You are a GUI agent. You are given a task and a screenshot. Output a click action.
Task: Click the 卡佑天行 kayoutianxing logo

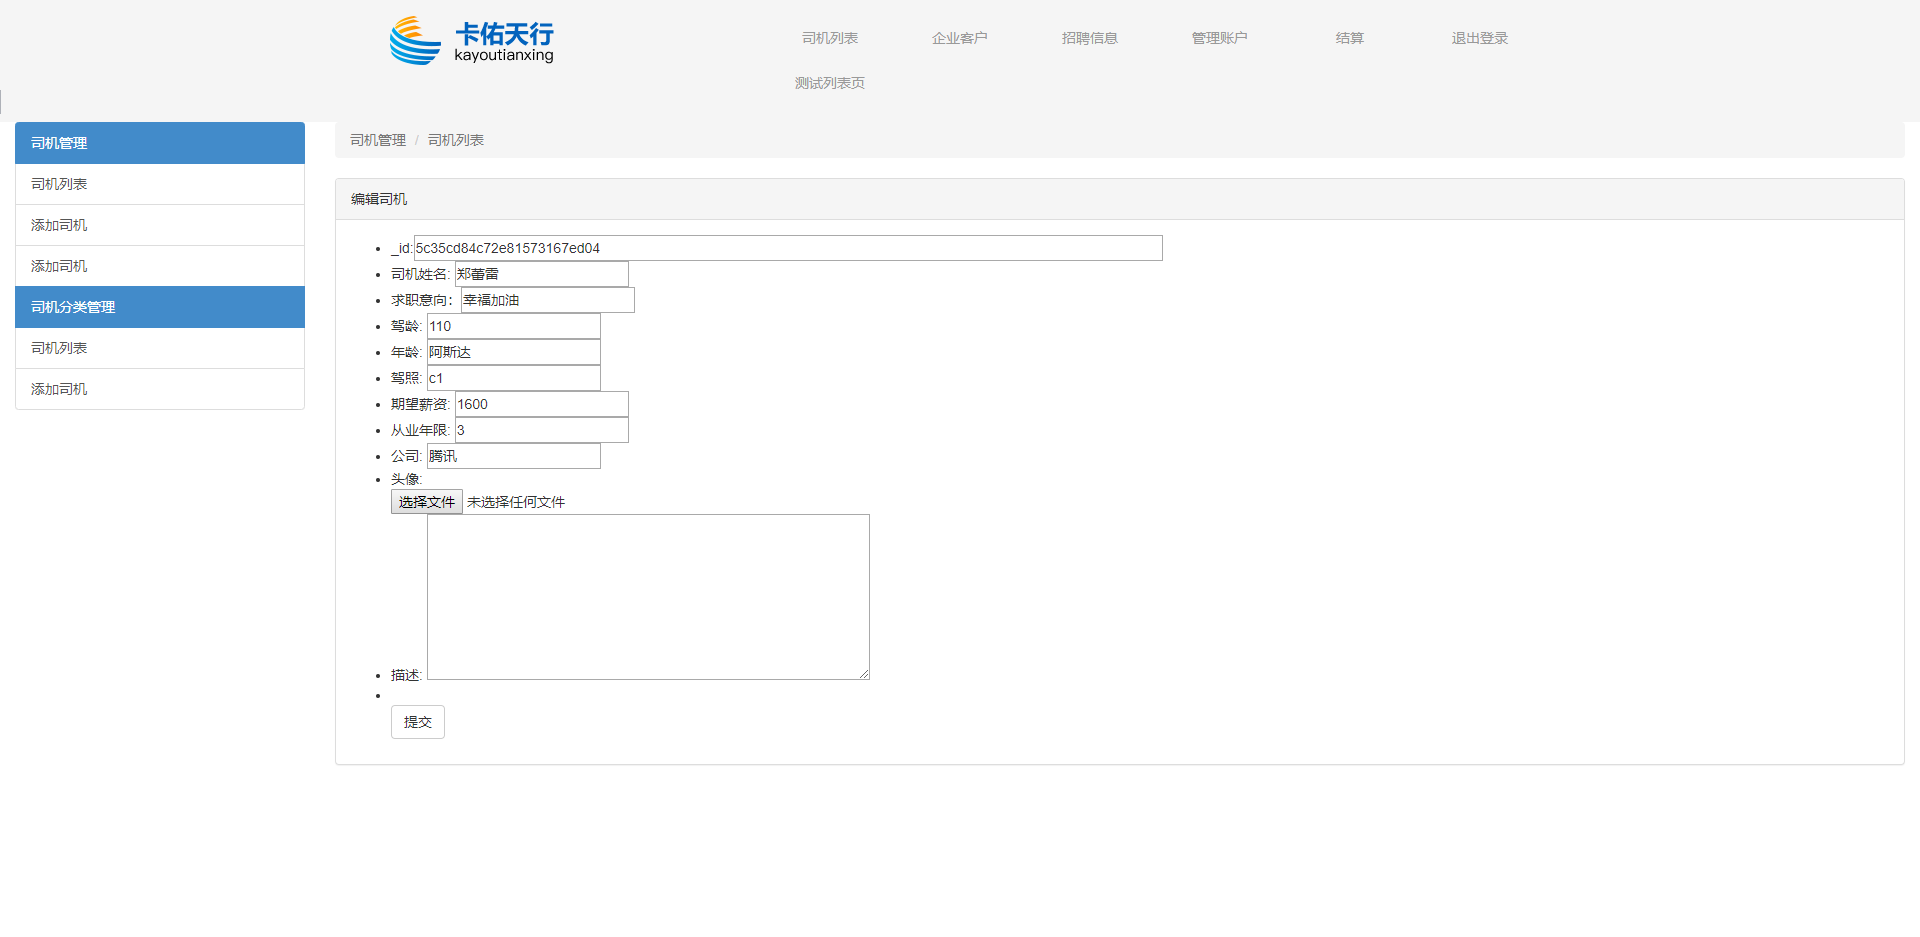point(472,41)
